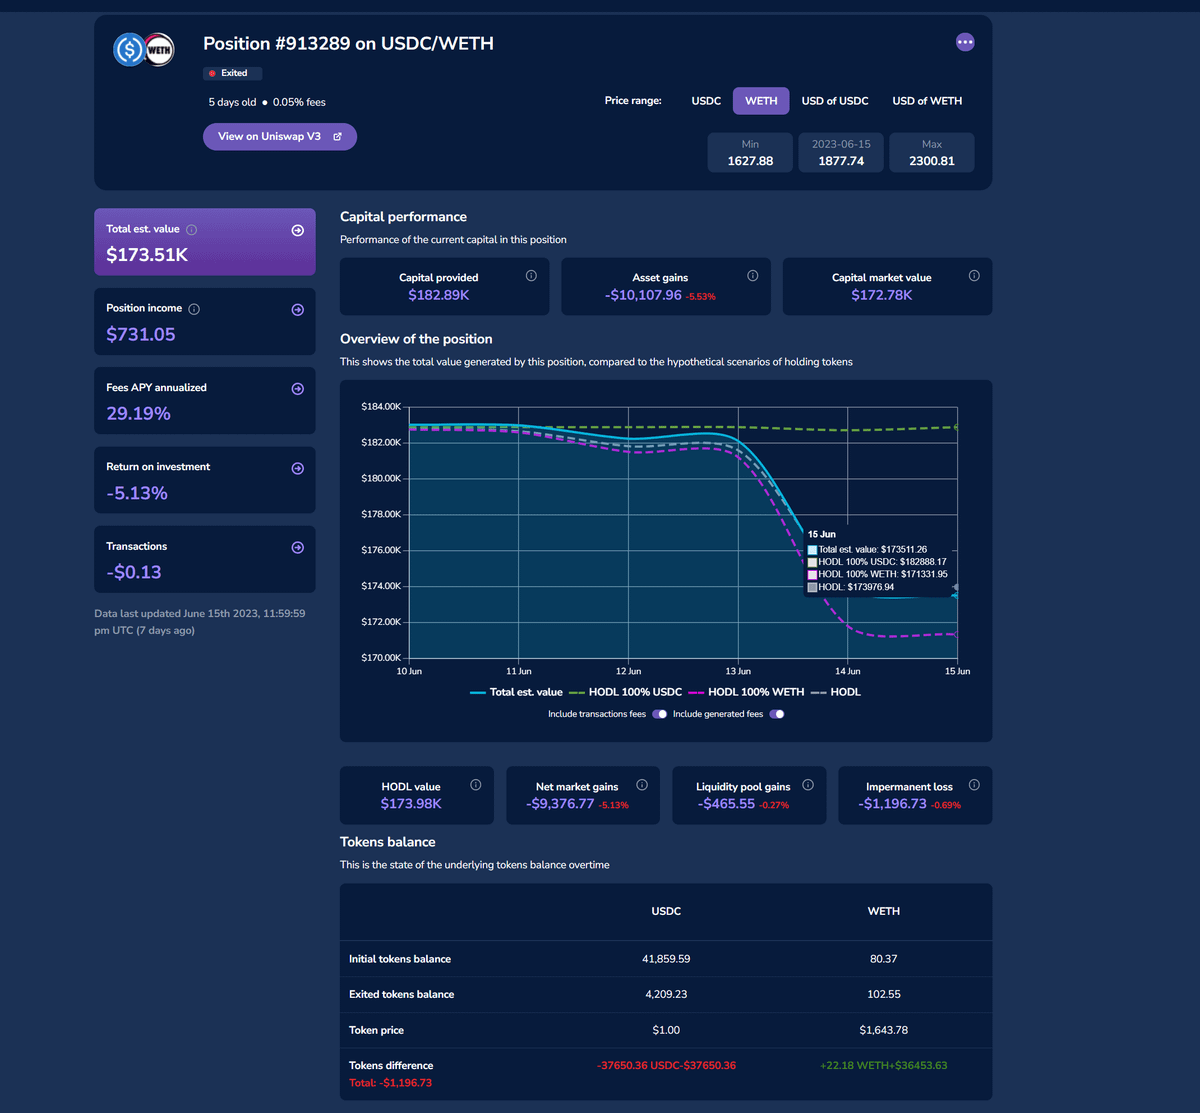Expand Return on investment card arrow
The image size is (1200, 1113).
click(x=297, y=468)
